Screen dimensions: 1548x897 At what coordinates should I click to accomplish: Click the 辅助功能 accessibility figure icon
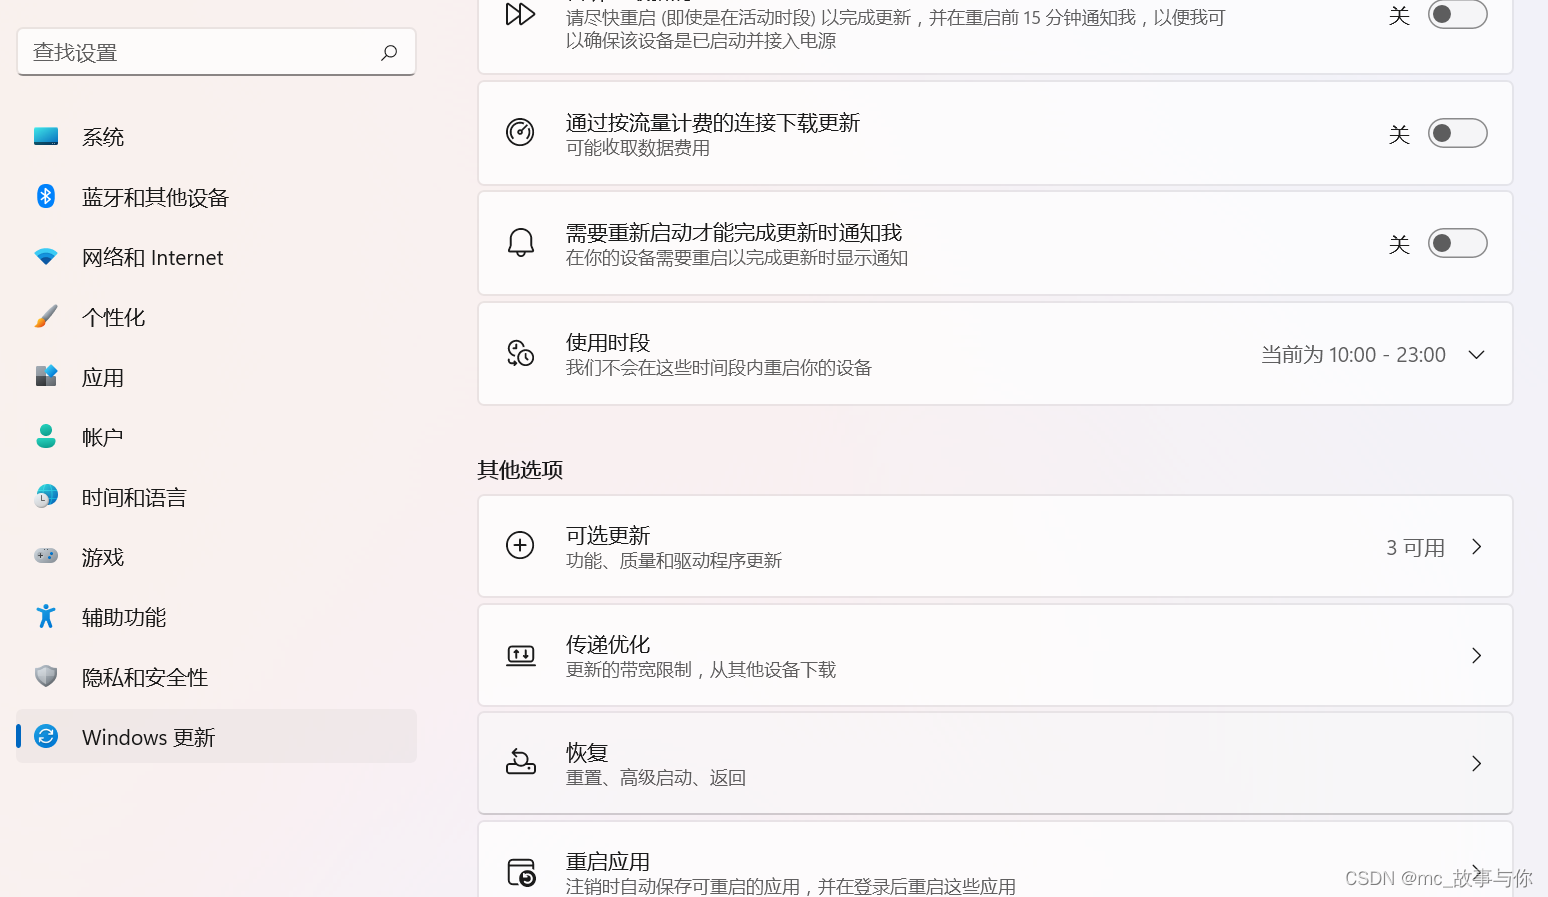click(46, 616)
